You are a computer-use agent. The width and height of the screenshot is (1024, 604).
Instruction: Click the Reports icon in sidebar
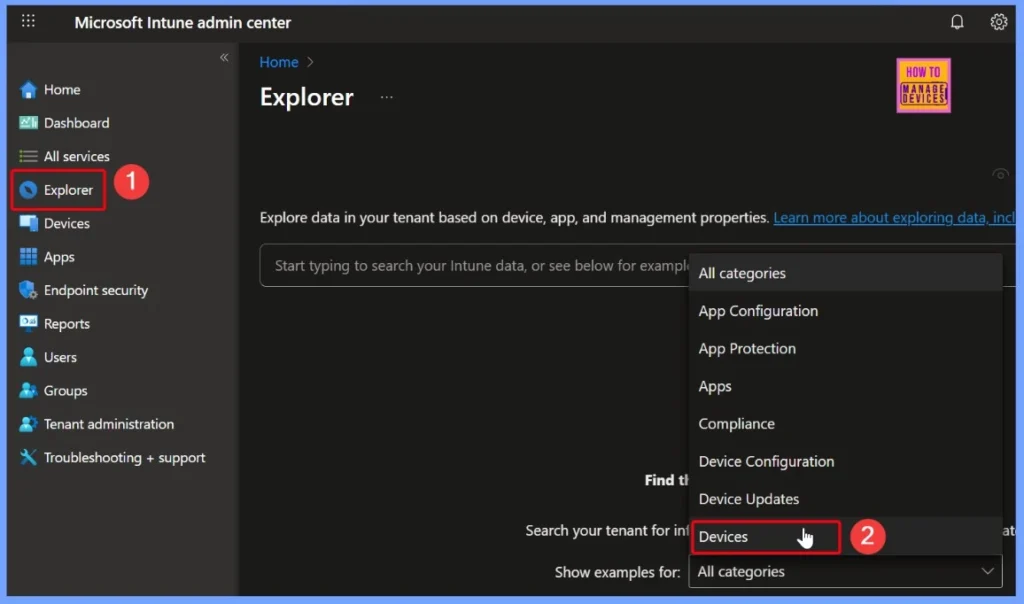tap(28, 323)
